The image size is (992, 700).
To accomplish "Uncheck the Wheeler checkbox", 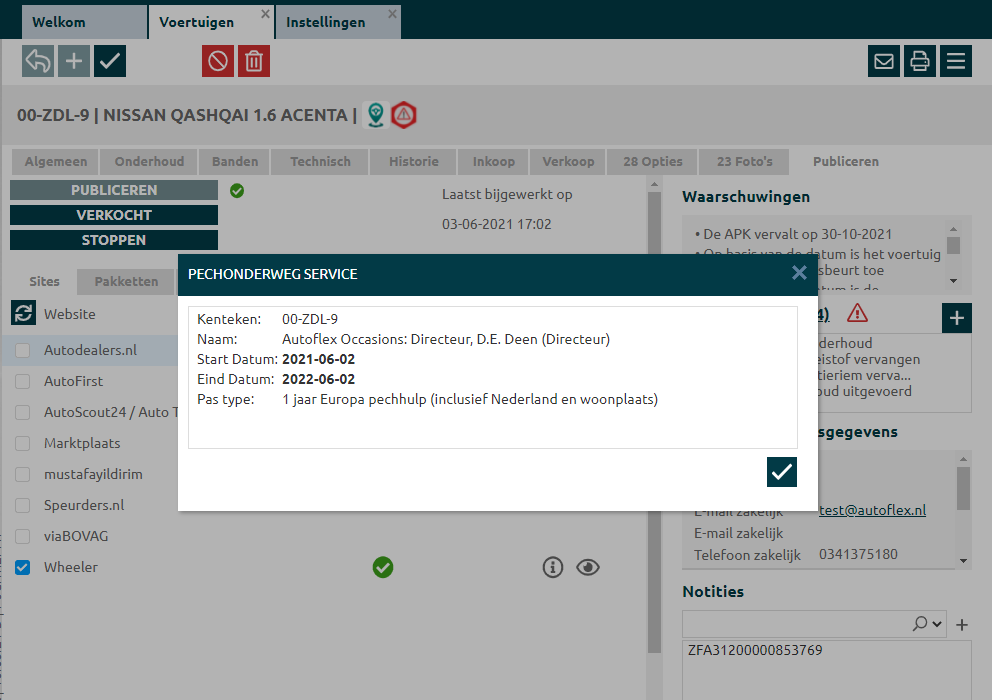I will 23,568.
